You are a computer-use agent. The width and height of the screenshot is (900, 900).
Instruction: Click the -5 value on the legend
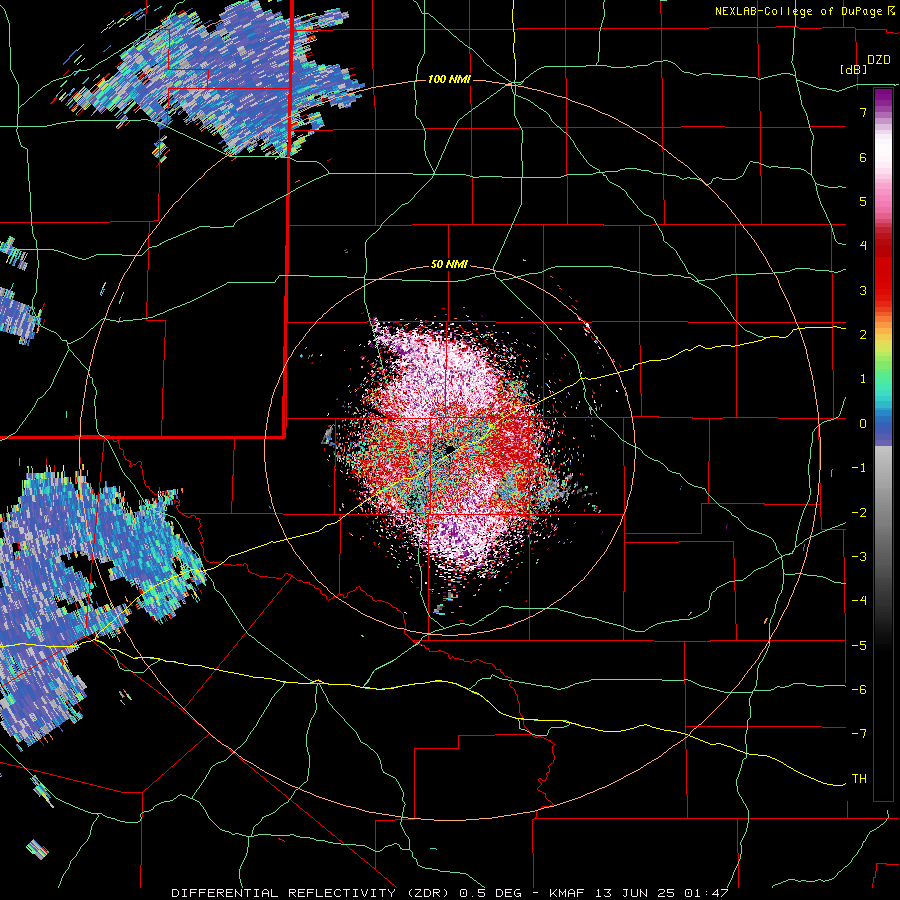[859, 646]
